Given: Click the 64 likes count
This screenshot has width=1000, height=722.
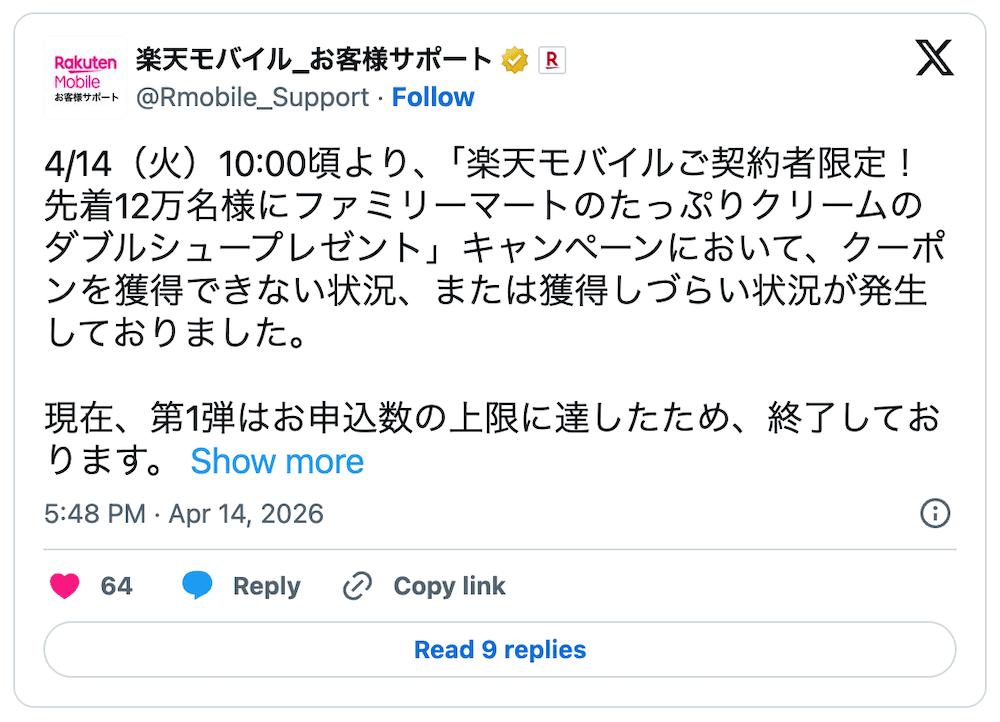Looking at the screenshot, I should pos(116,586).
